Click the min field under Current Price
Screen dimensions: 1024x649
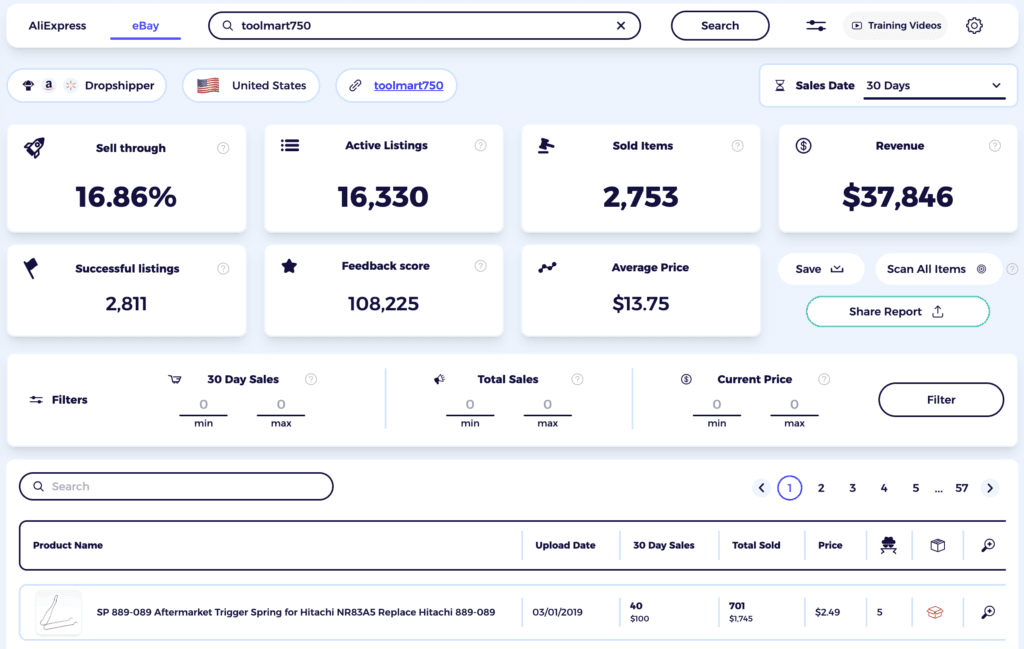pyautogui.click(x=717, y=404)
